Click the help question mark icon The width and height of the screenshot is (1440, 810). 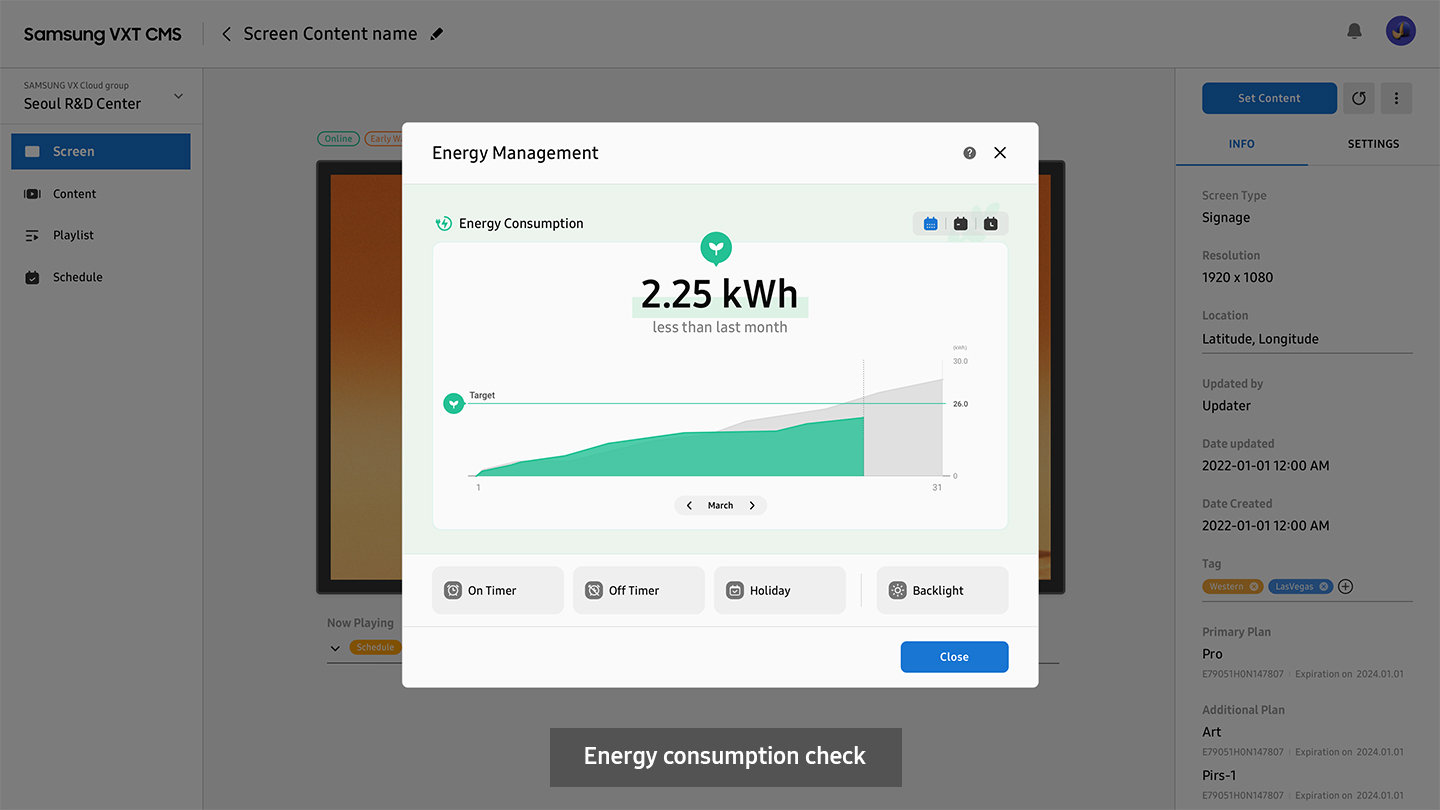click(x=969, y=153)
